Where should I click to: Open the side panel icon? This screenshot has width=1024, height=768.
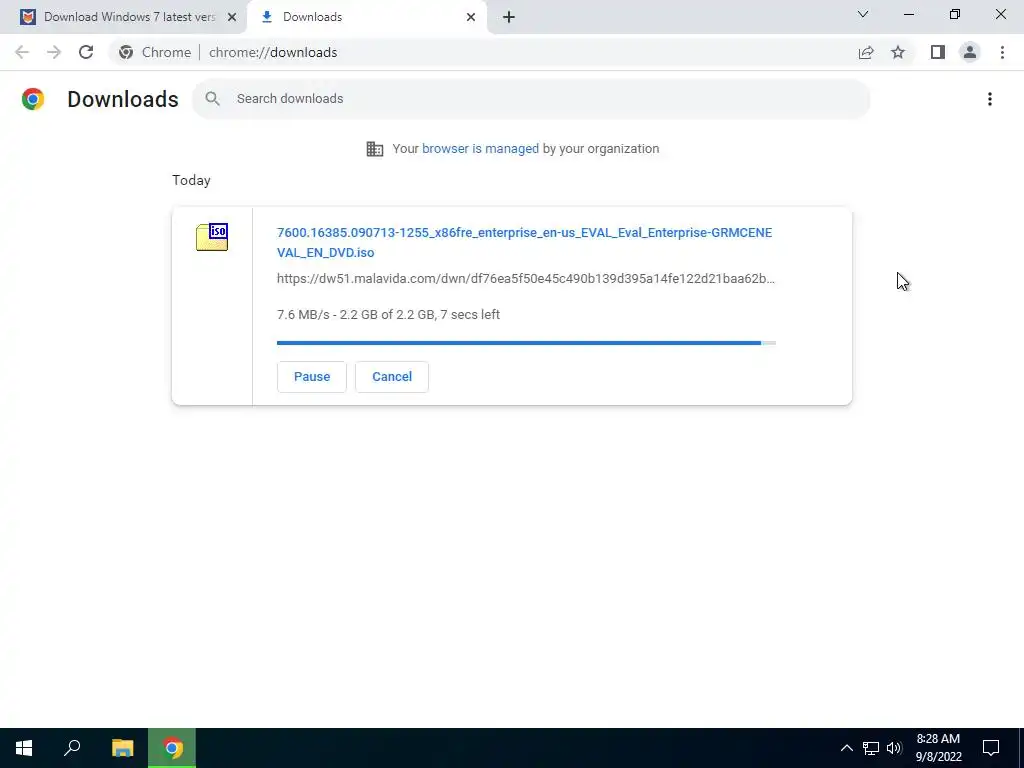938,52
